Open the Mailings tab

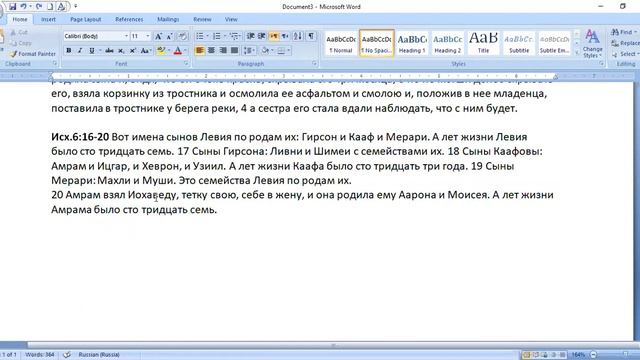[x=168, y=19]
